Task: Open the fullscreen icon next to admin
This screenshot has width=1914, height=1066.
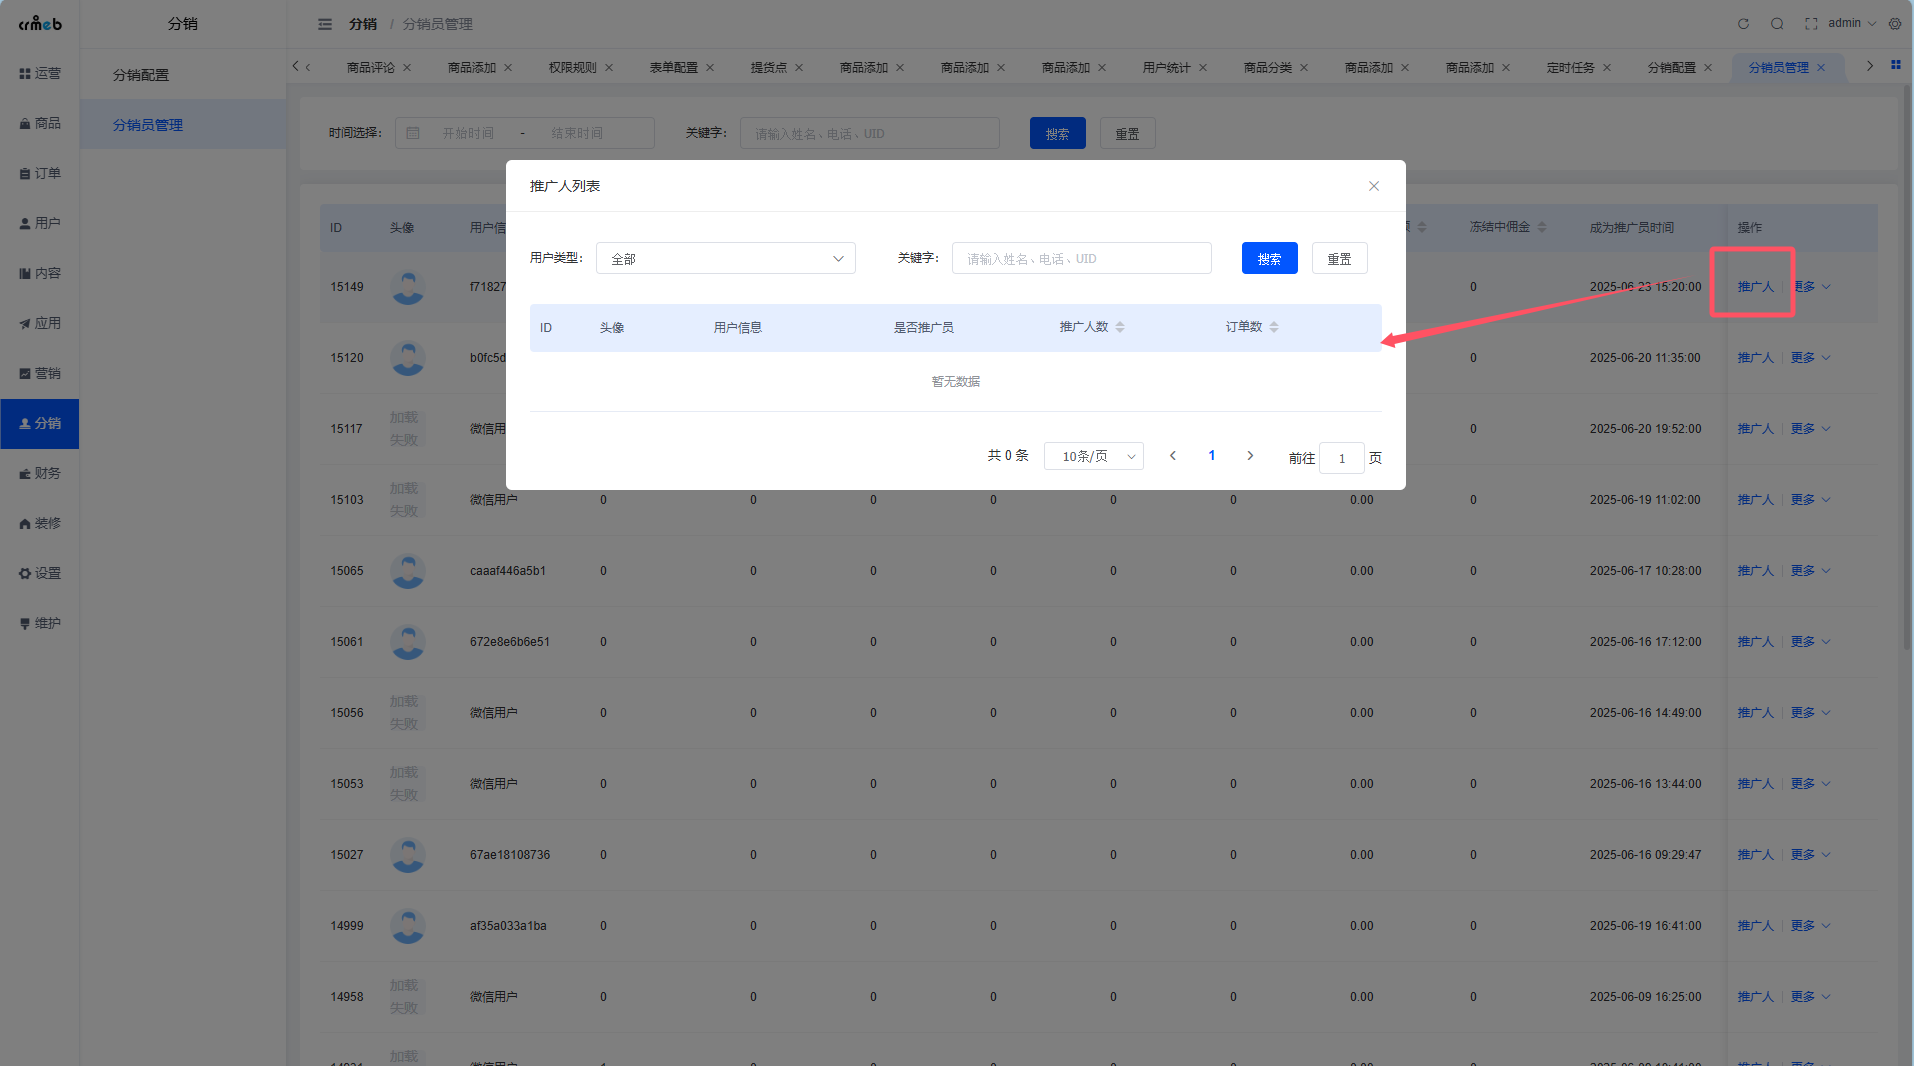Action: pyautogui.click(x=1811, y=23)
